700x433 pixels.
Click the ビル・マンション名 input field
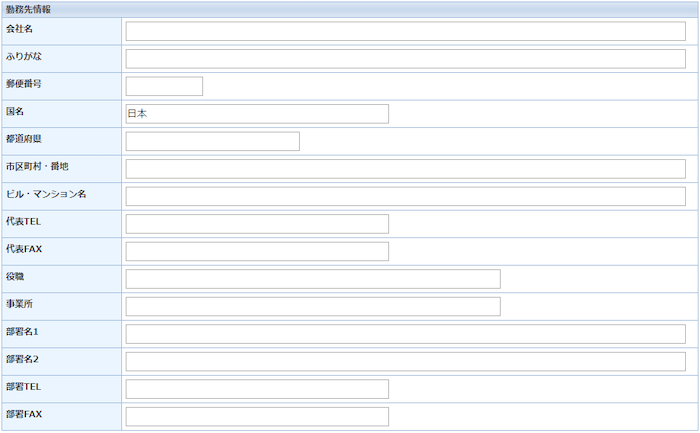405,196
